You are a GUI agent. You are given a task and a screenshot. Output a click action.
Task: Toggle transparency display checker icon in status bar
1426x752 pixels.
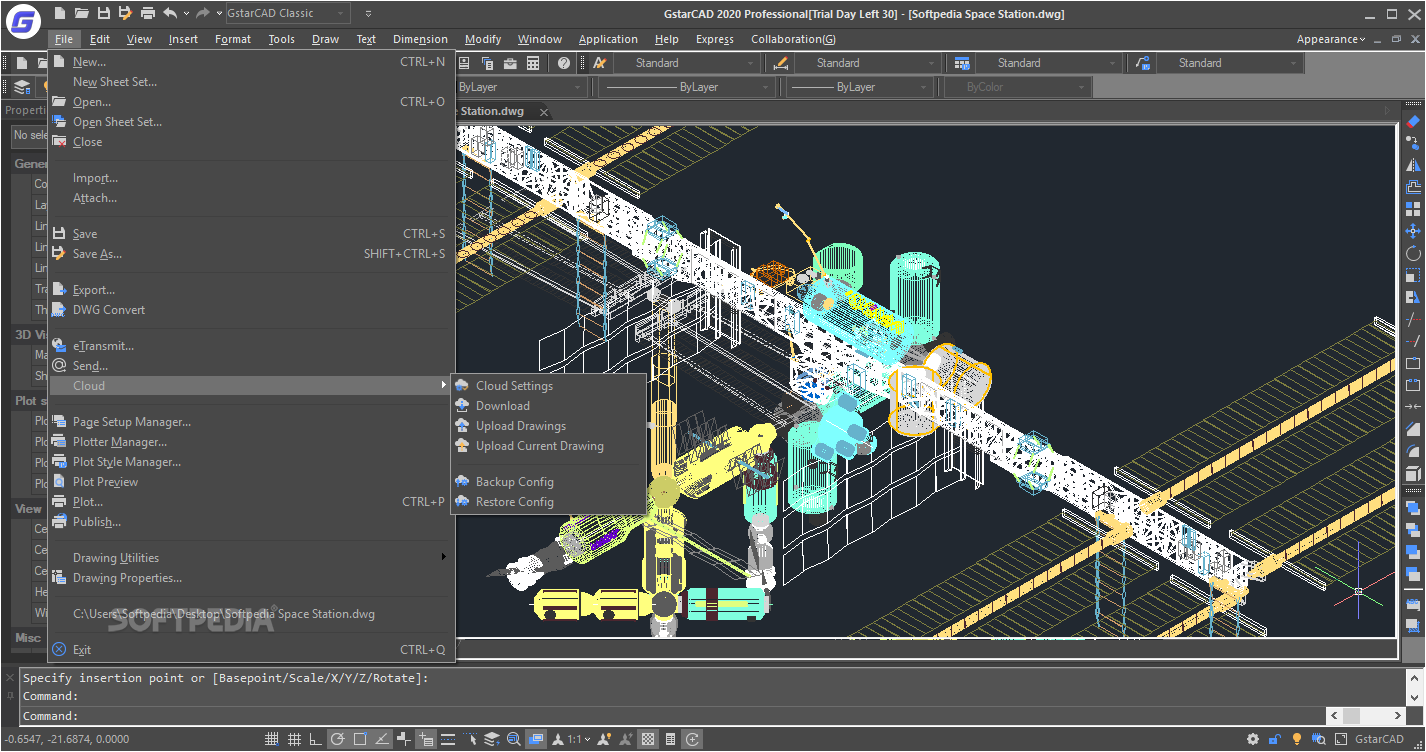pos(648,739)
